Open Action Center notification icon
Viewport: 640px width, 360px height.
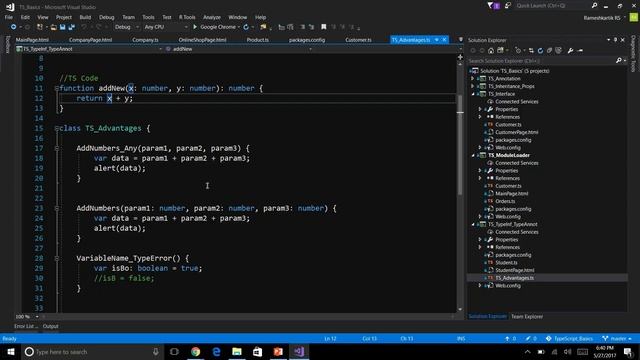tap(629, 351)
